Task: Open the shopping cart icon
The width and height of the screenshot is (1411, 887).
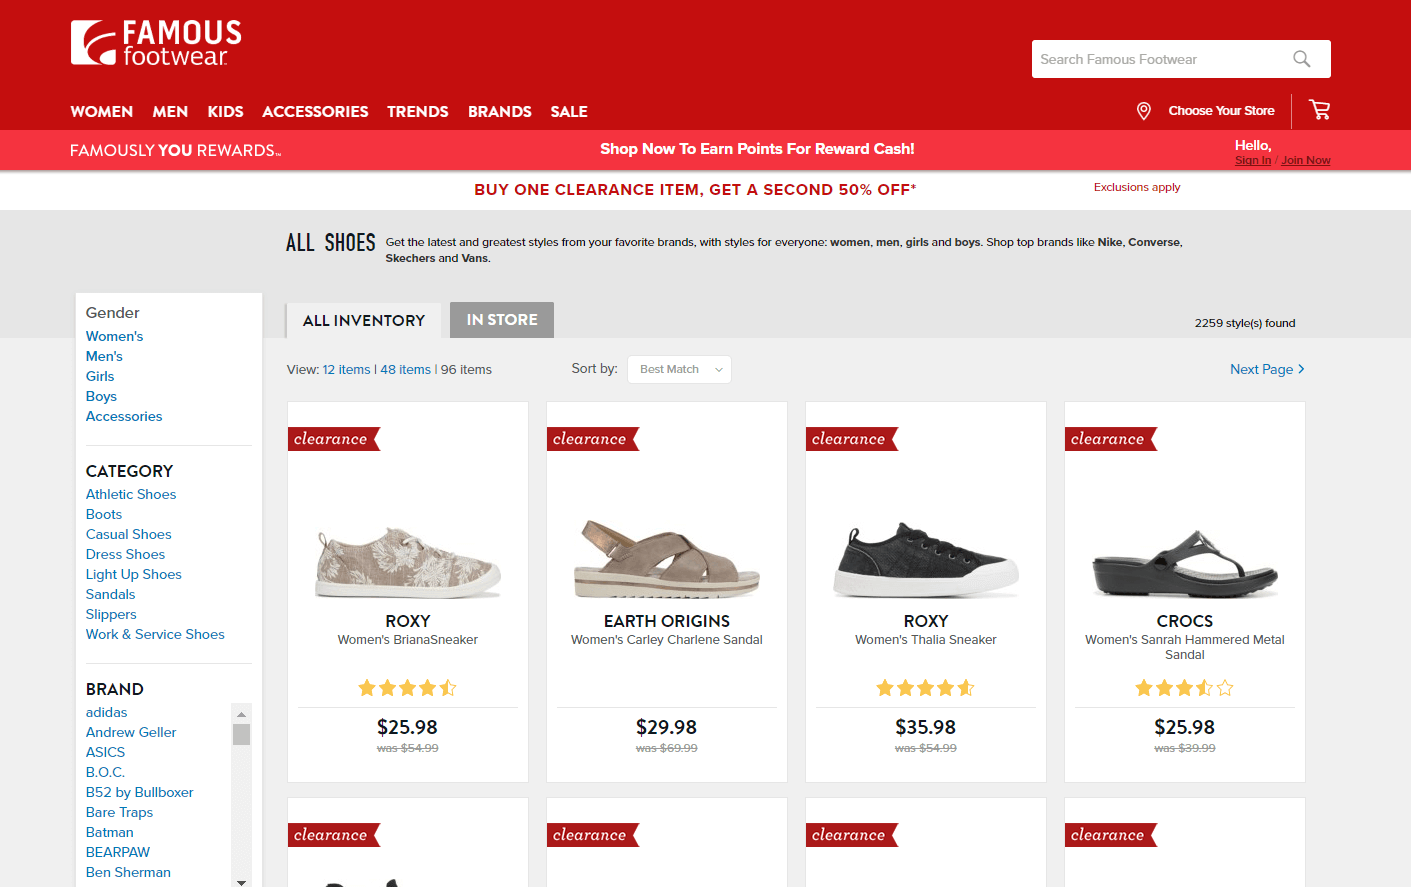Action: (1320, 110)
